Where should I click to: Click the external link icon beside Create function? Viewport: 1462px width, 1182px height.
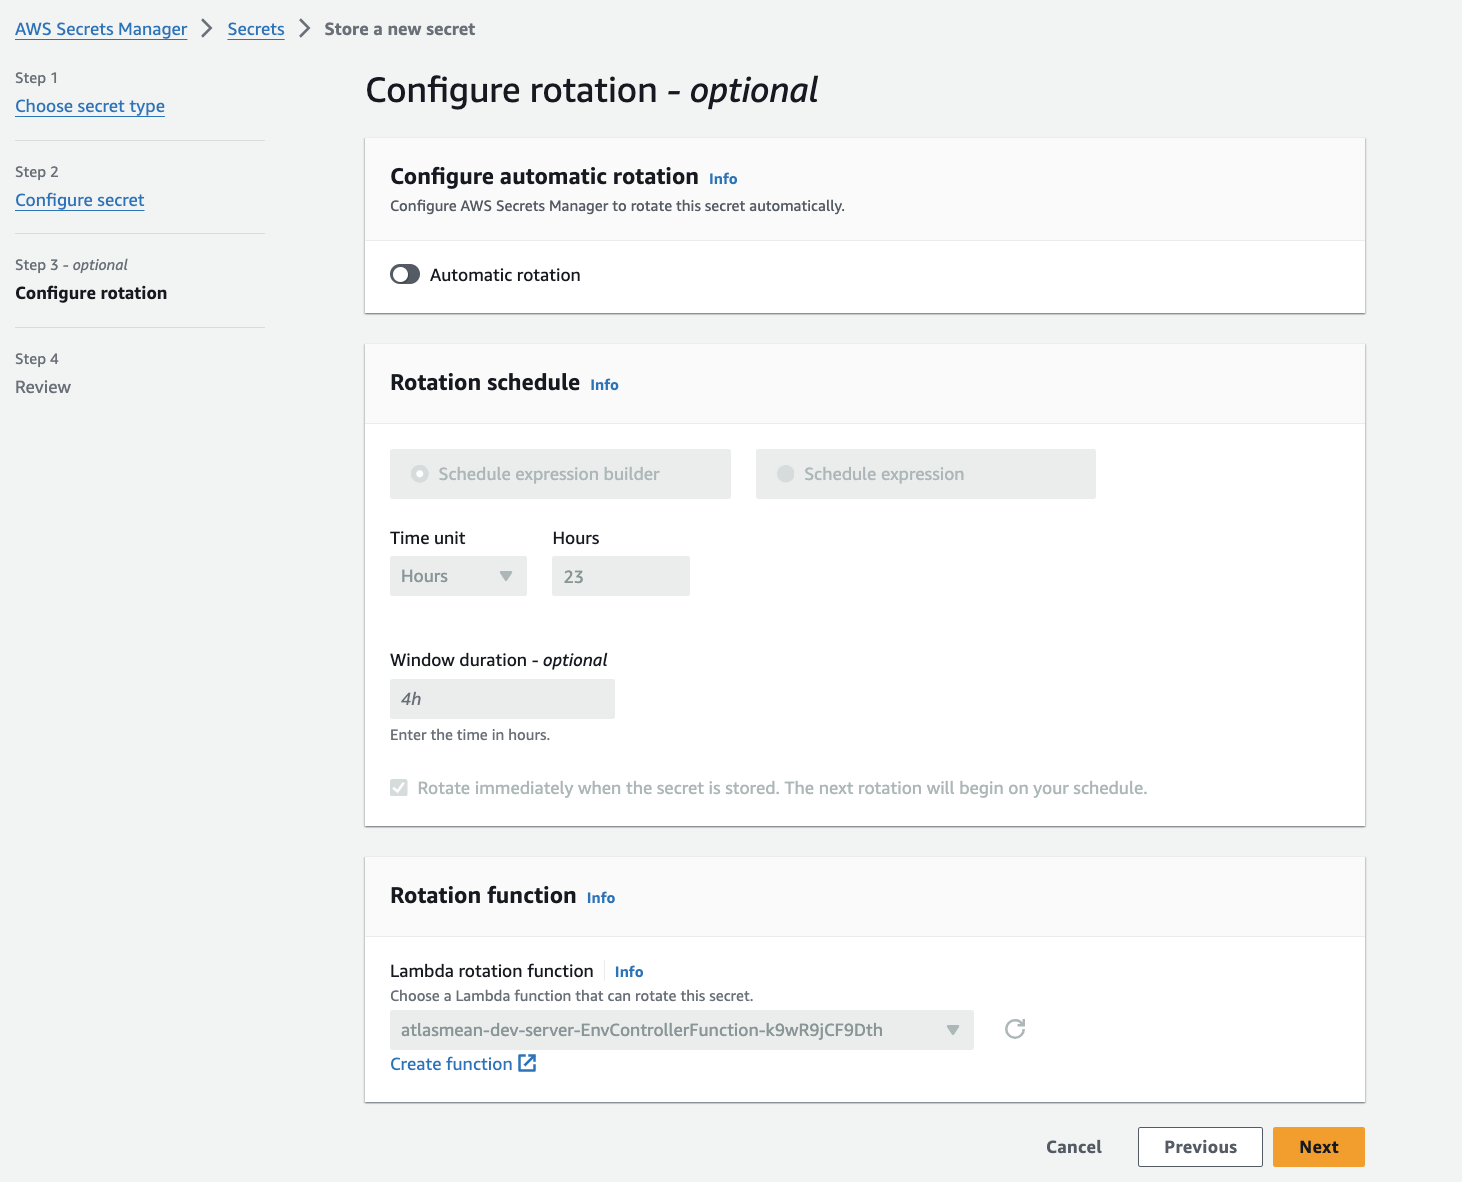pyautogui.click(x=527, y=1063)
